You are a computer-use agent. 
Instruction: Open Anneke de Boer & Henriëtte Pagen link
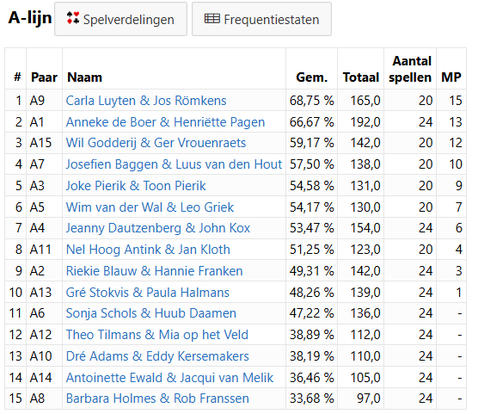[x=165, y=122]
